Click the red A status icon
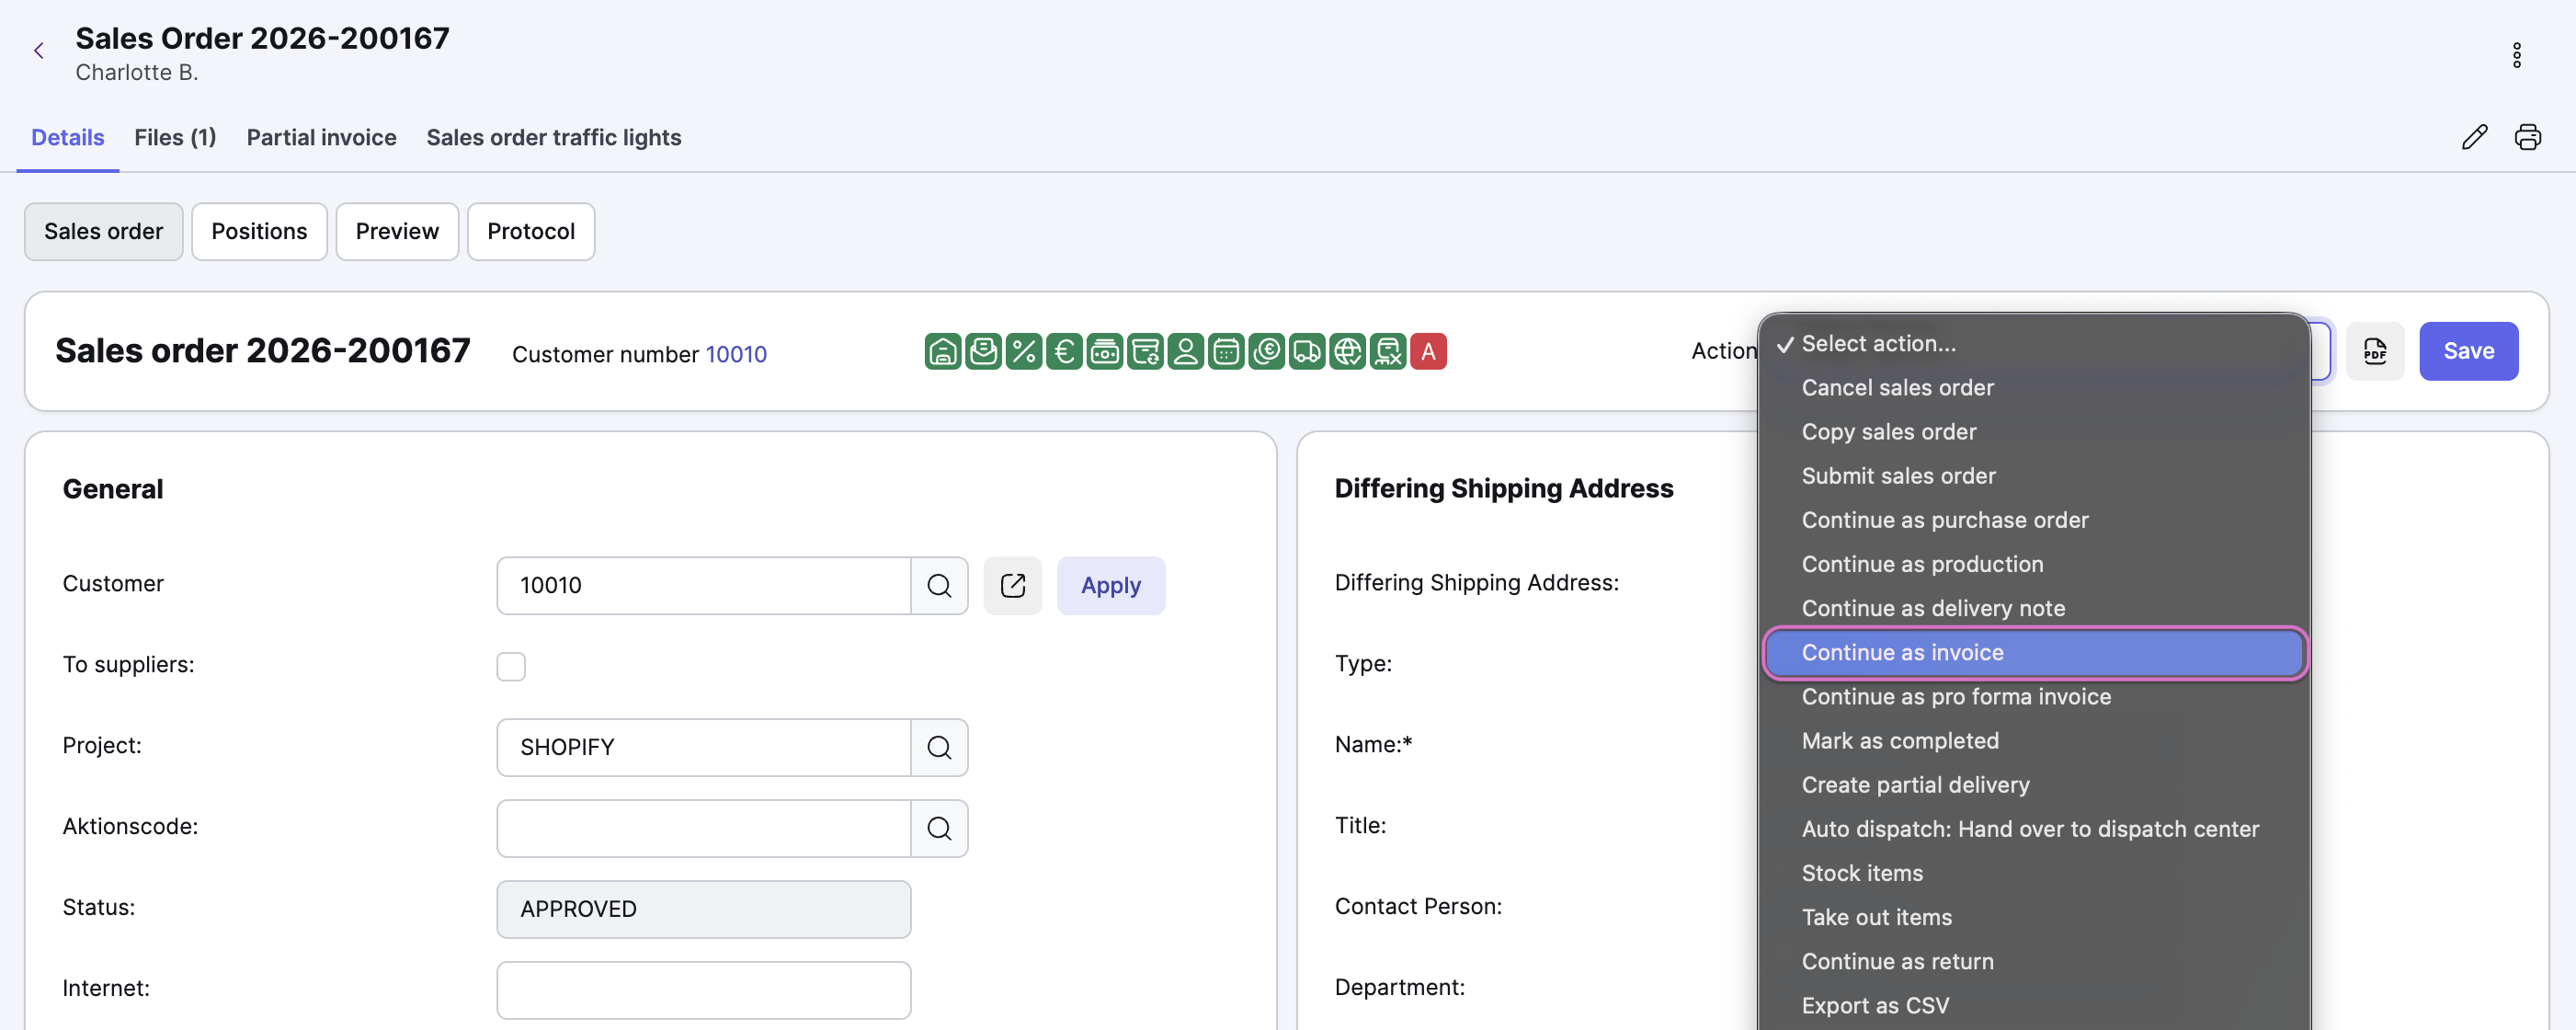The width and height of the screenshot is (2576, 1030). click(x=1428, y=351)
